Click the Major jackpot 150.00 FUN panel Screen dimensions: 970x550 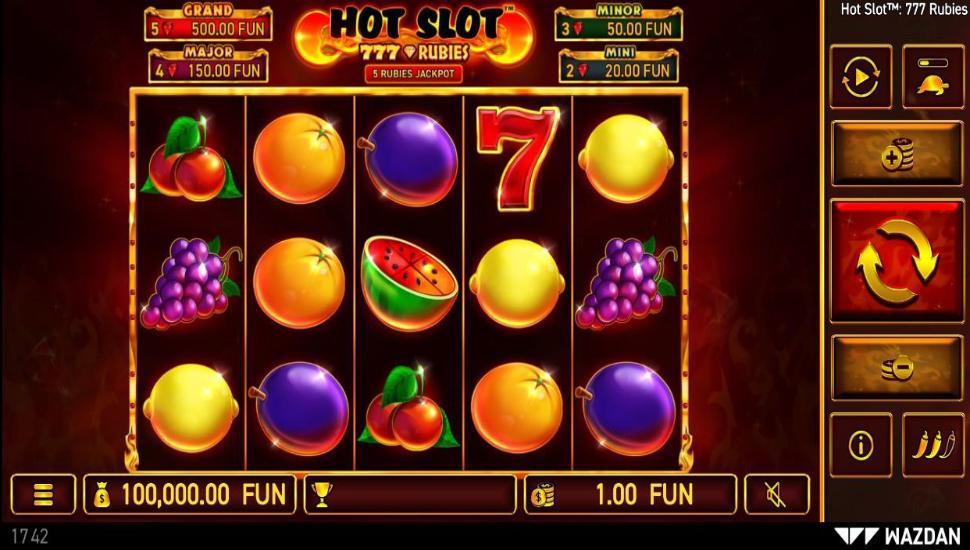pyautogui.click(x=208, y=64)
